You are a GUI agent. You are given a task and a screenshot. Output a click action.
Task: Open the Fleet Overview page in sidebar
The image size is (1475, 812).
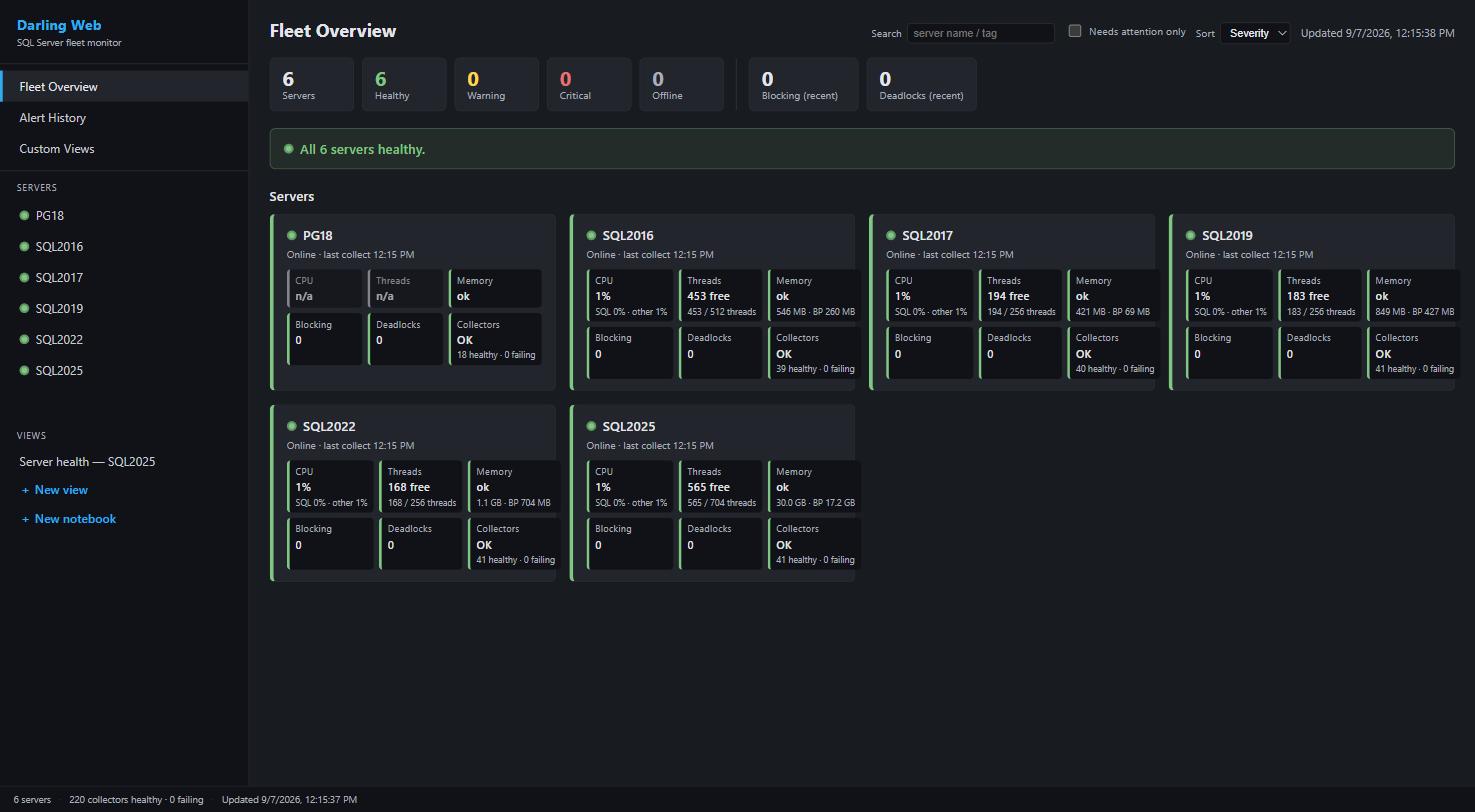124,86
